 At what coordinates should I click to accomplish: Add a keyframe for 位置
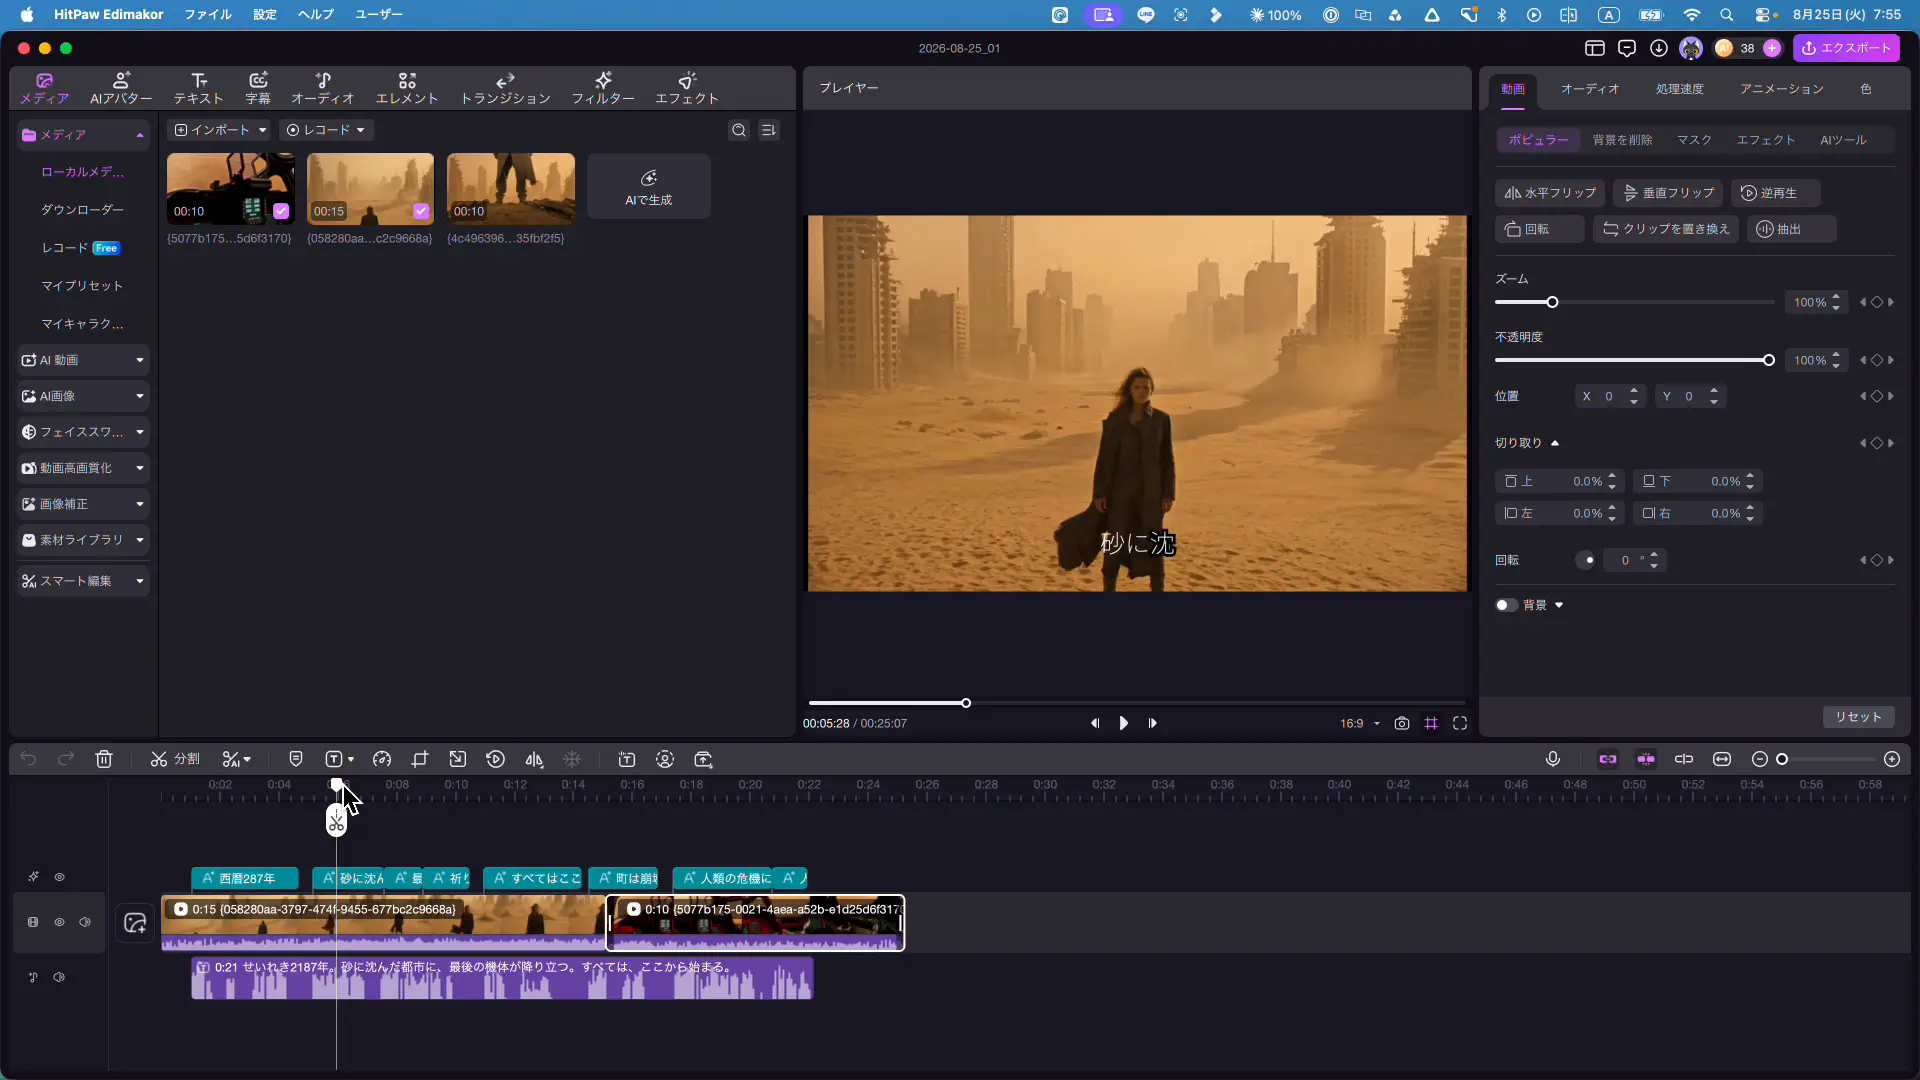click(1877, 396)
